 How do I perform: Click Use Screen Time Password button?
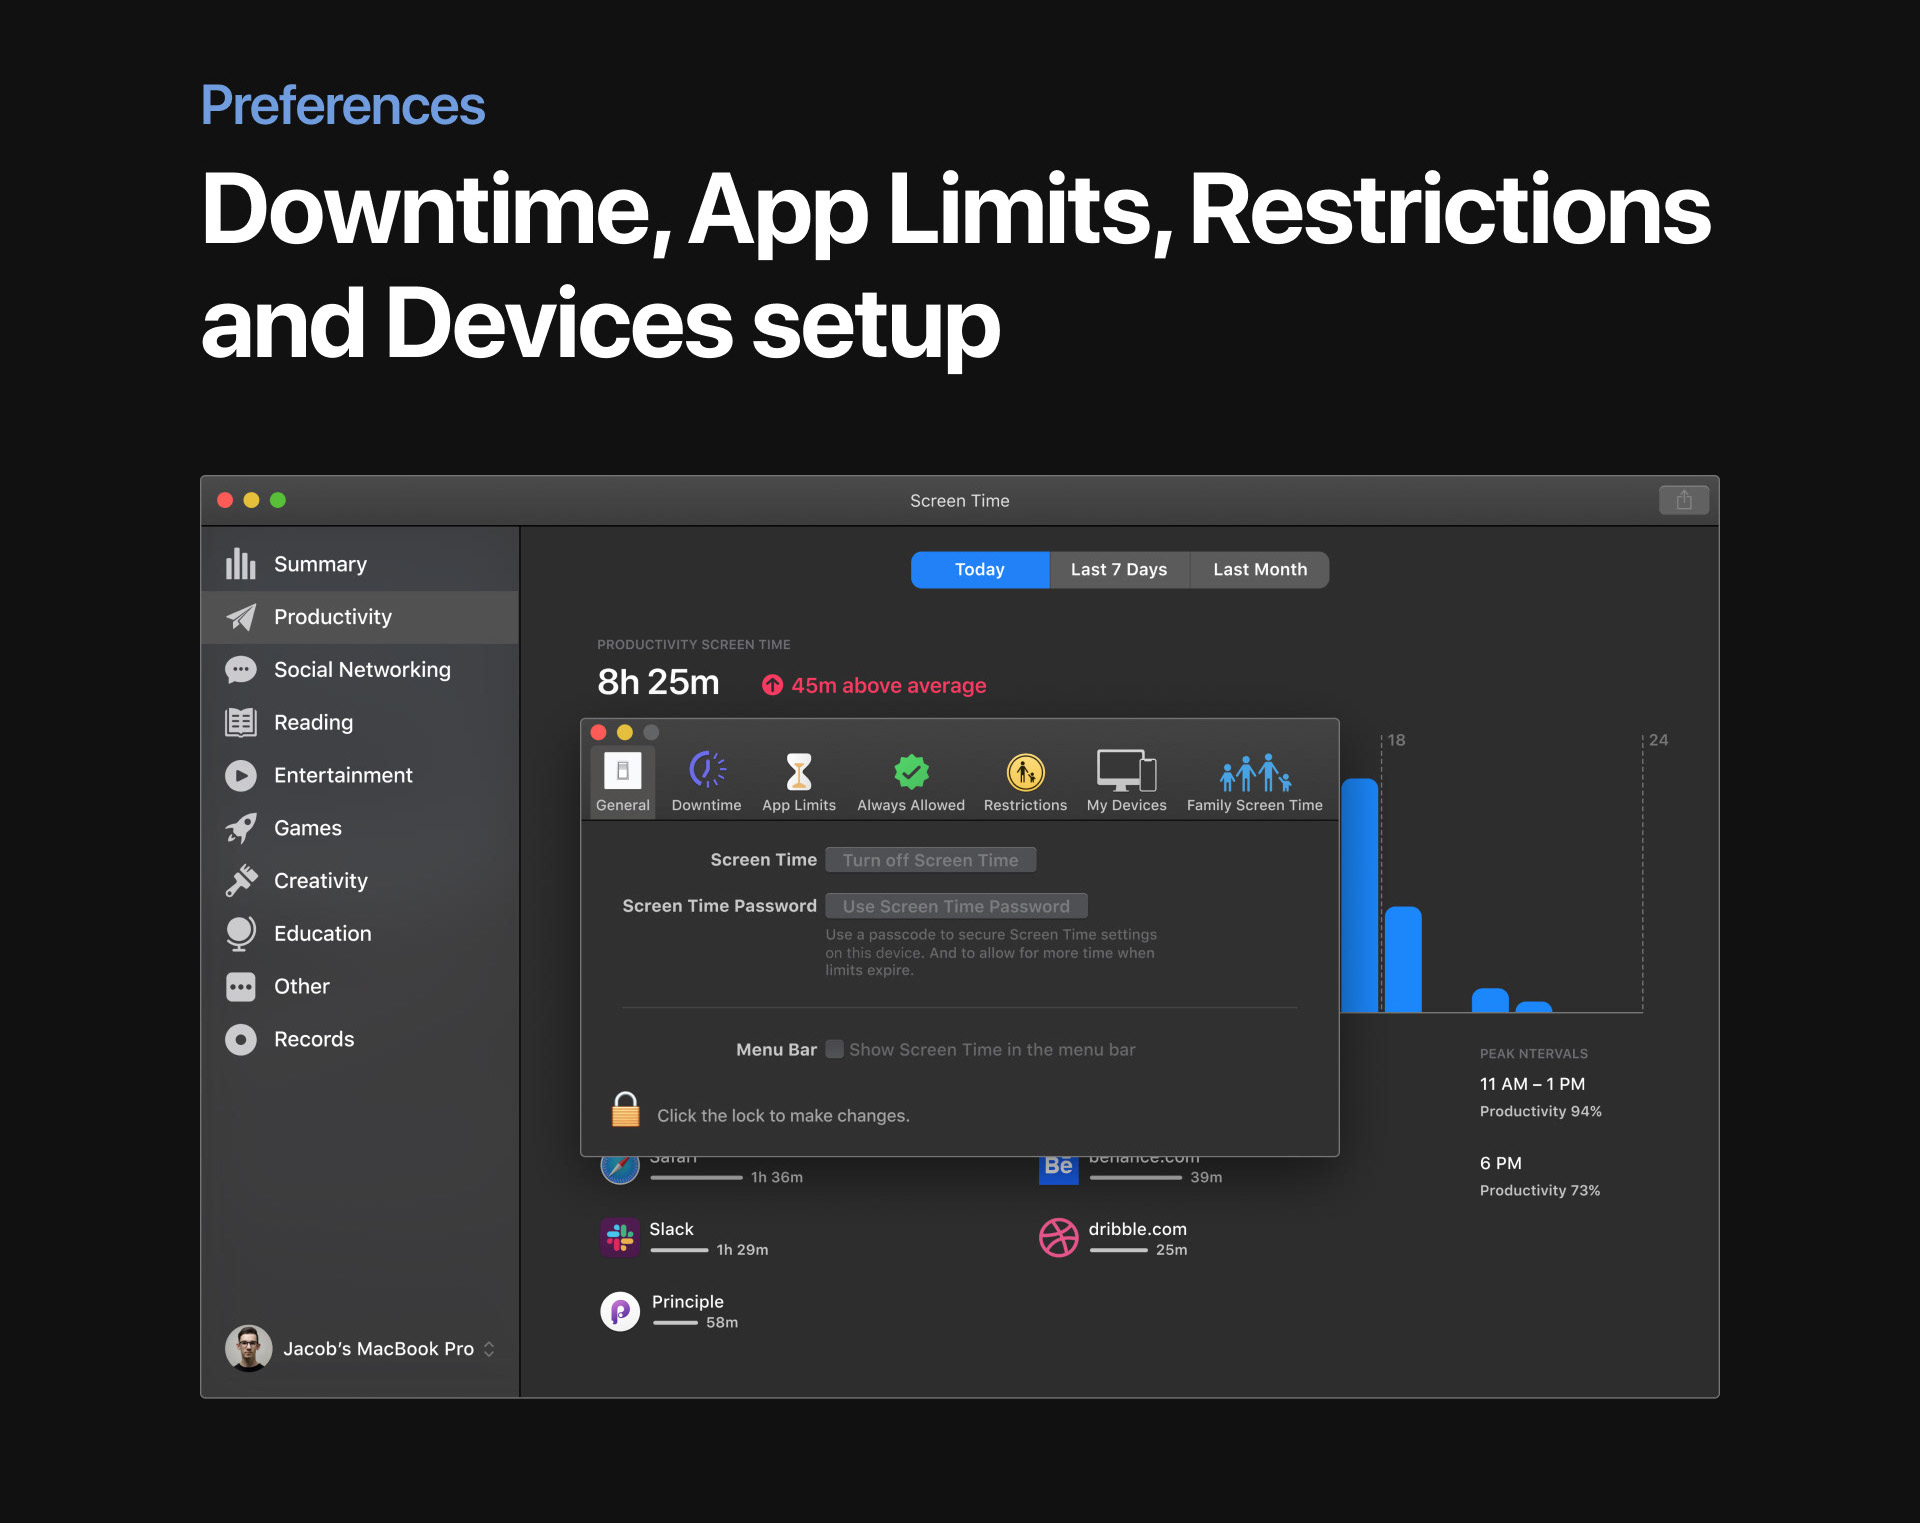point(956,906)
